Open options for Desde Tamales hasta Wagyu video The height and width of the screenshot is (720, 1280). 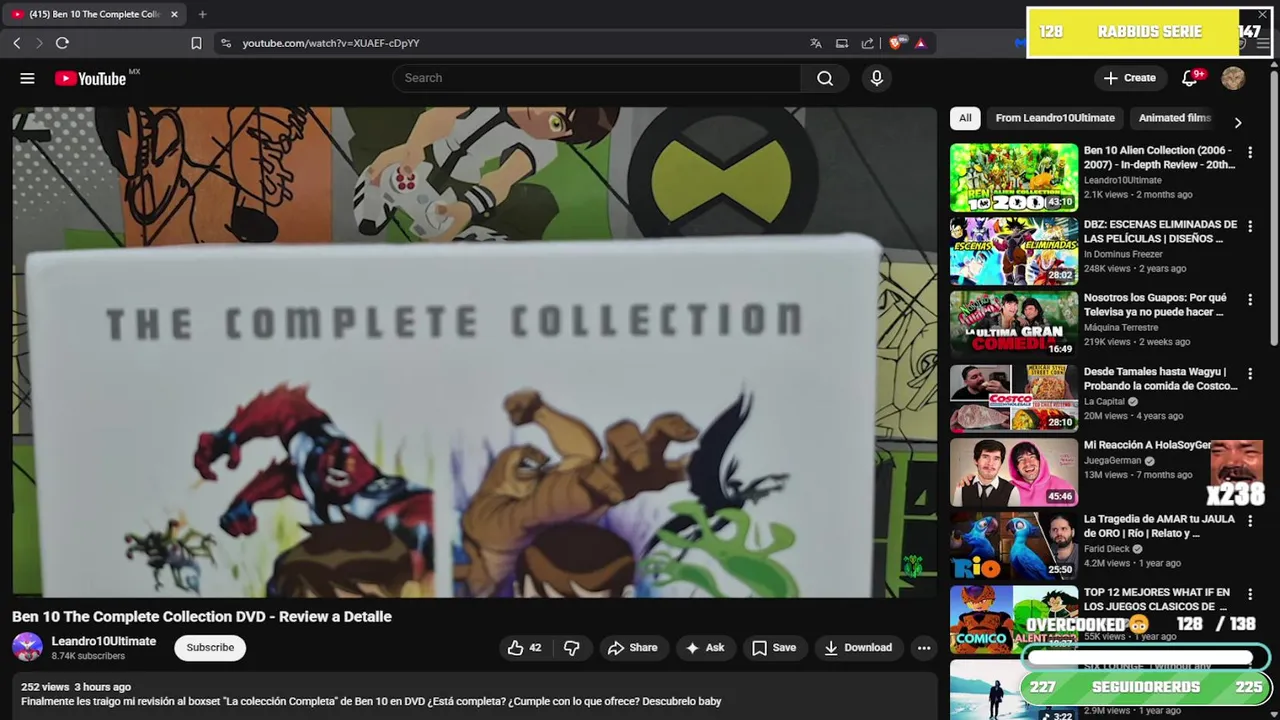tap(1250, 374)
